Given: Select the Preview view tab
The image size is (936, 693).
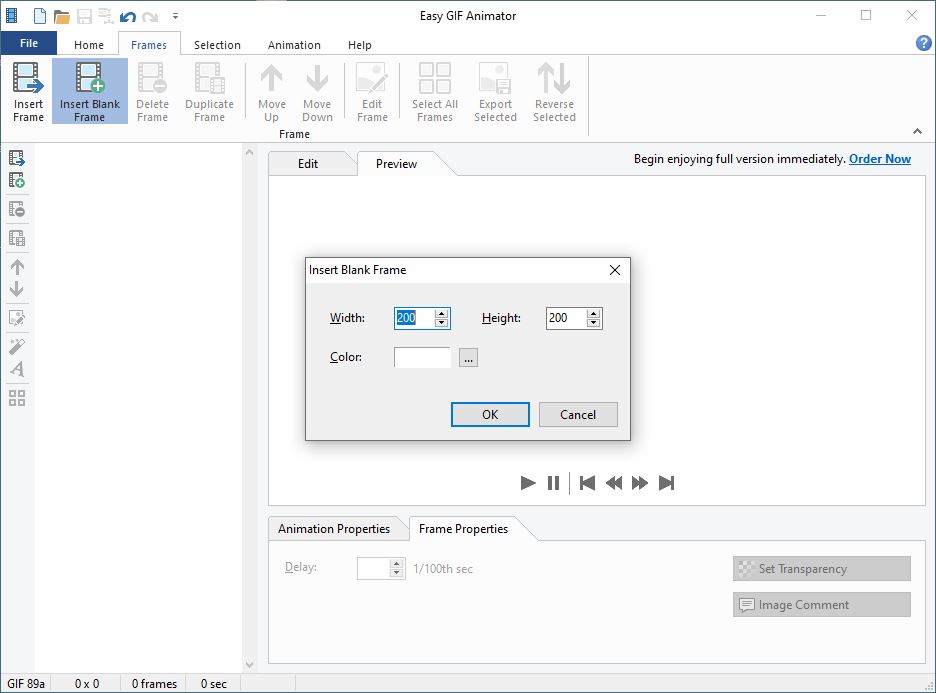Looking at the screenshot, I should point(396,164).
